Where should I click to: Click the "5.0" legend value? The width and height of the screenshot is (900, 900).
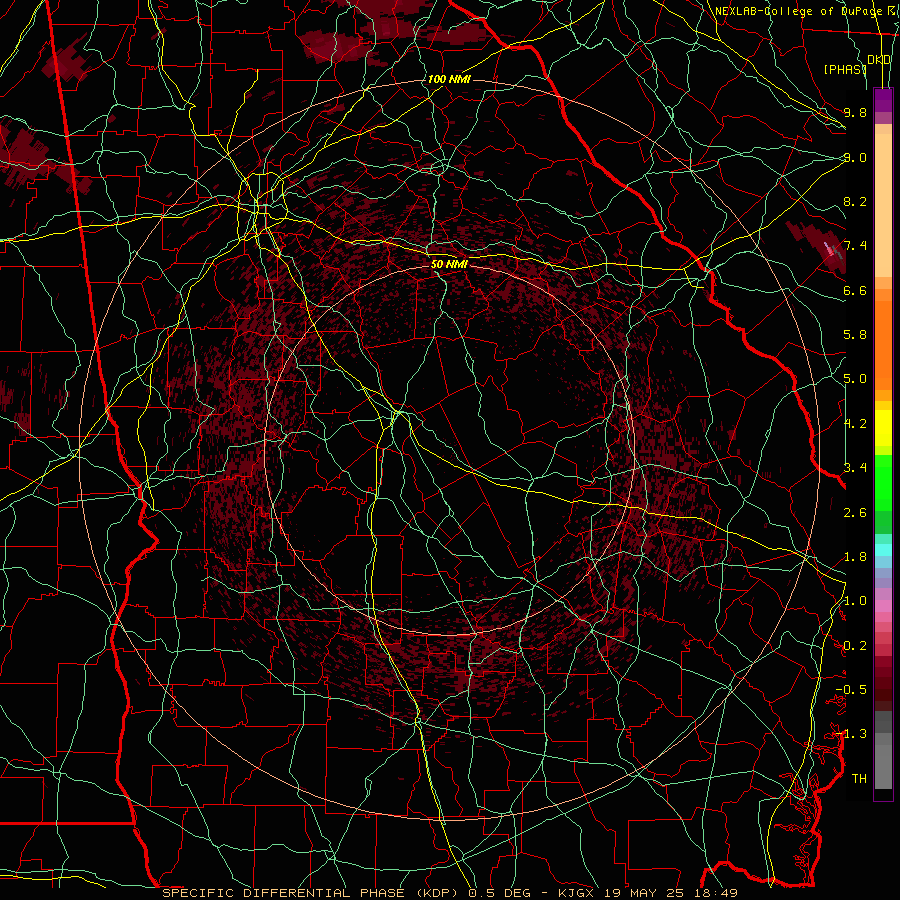pos(855,379)
